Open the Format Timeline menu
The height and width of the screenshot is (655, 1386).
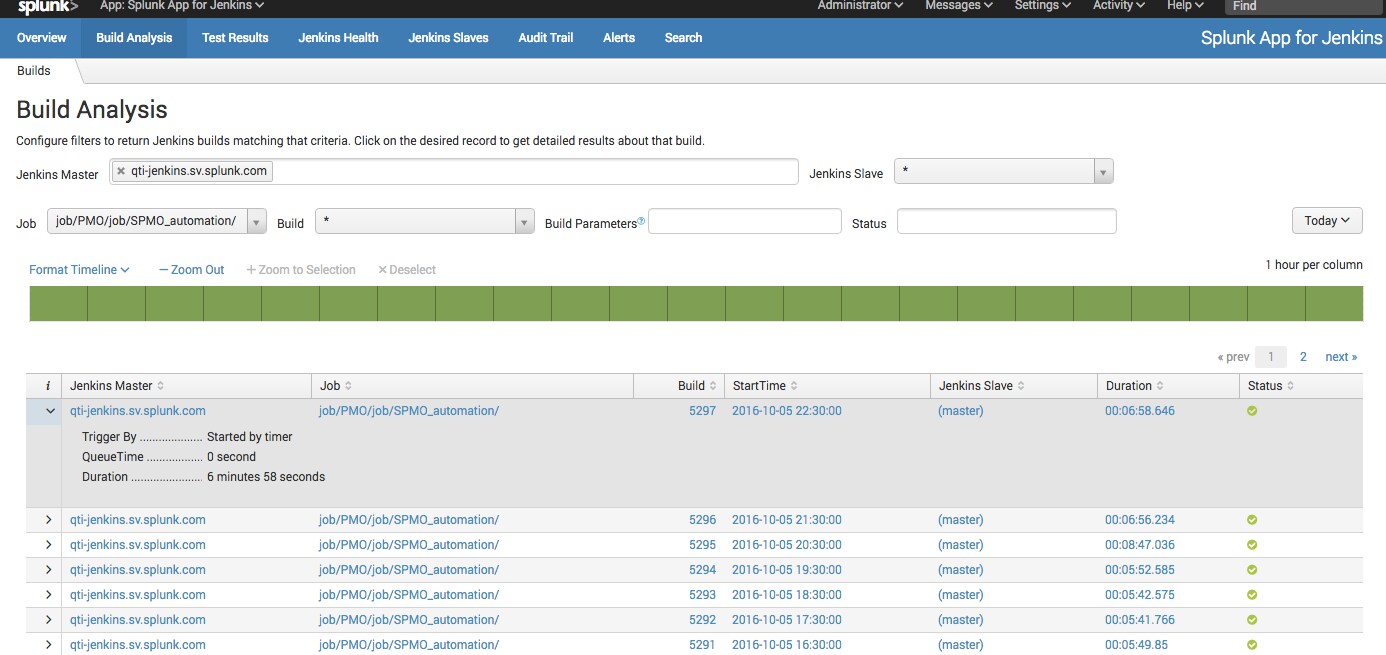pos(79,270)
